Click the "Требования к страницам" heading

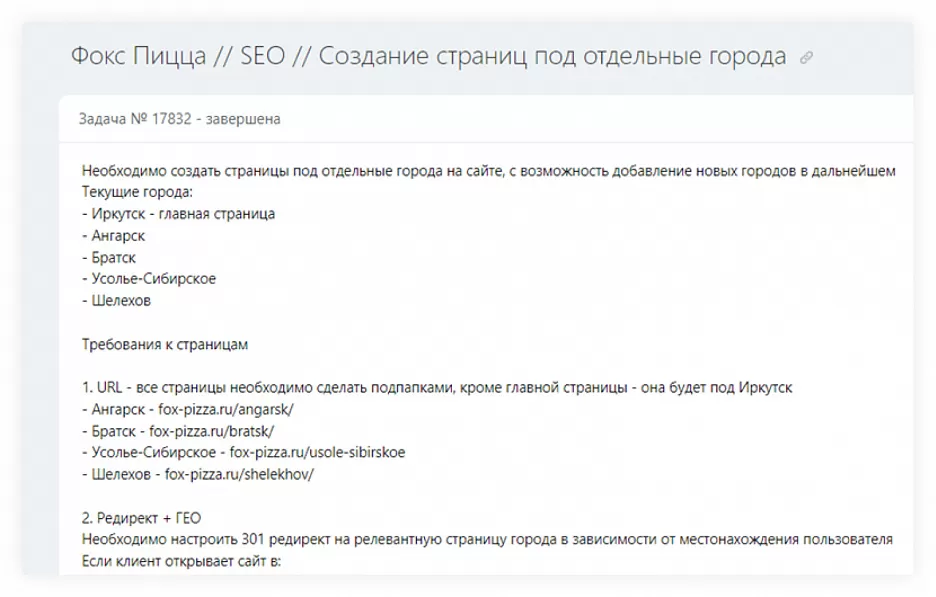(165, 344)
